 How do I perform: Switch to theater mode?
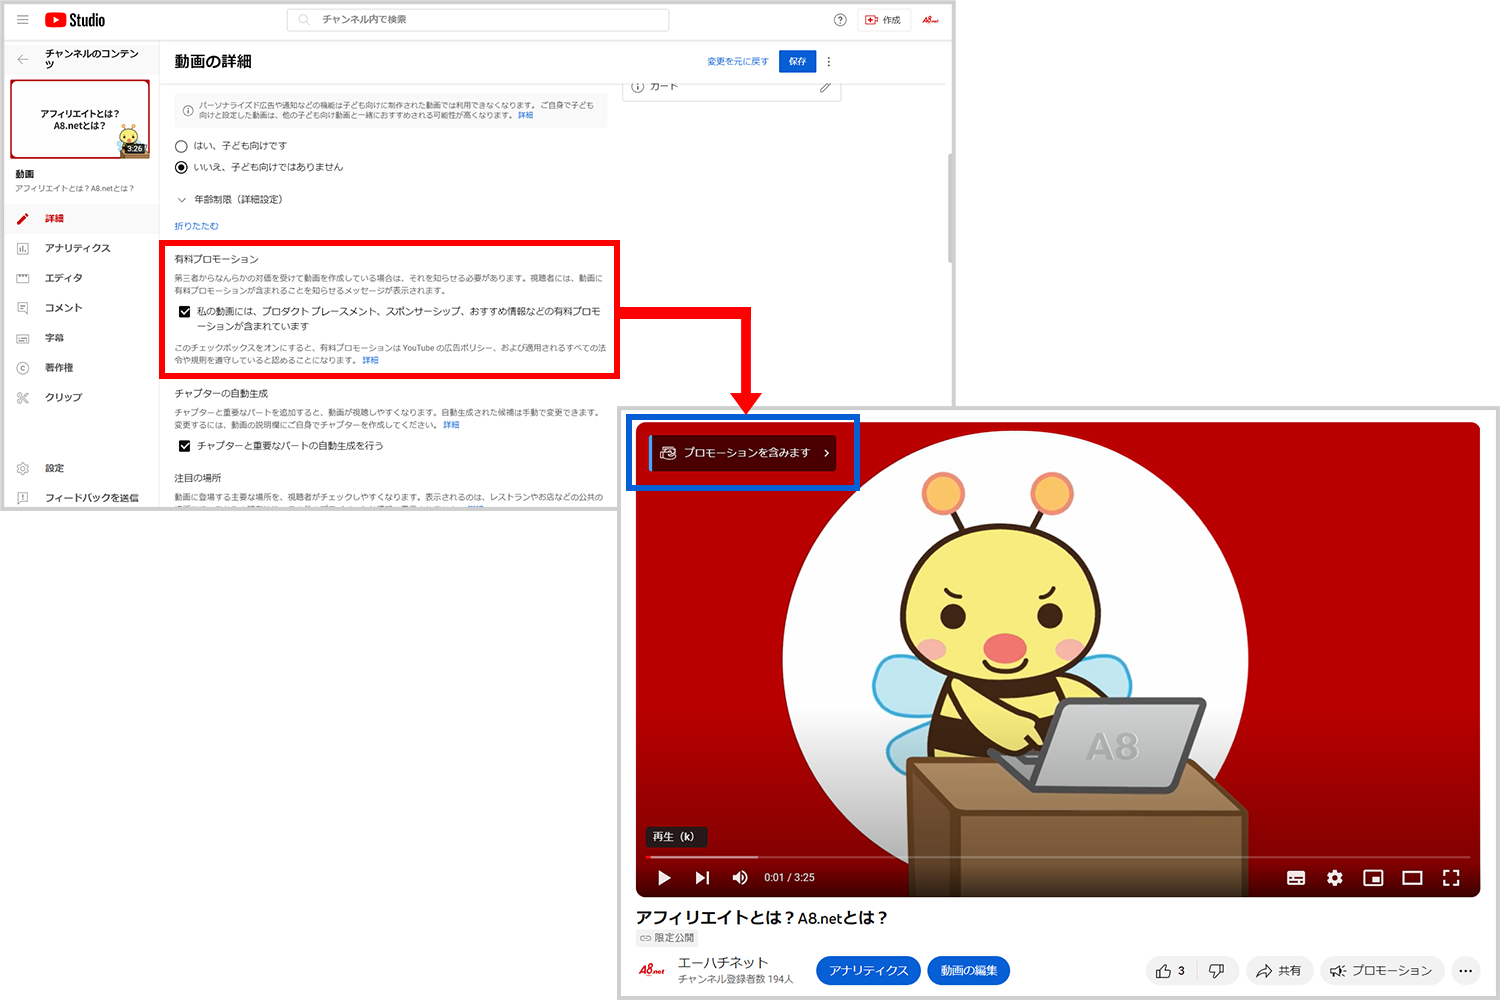1412,878
